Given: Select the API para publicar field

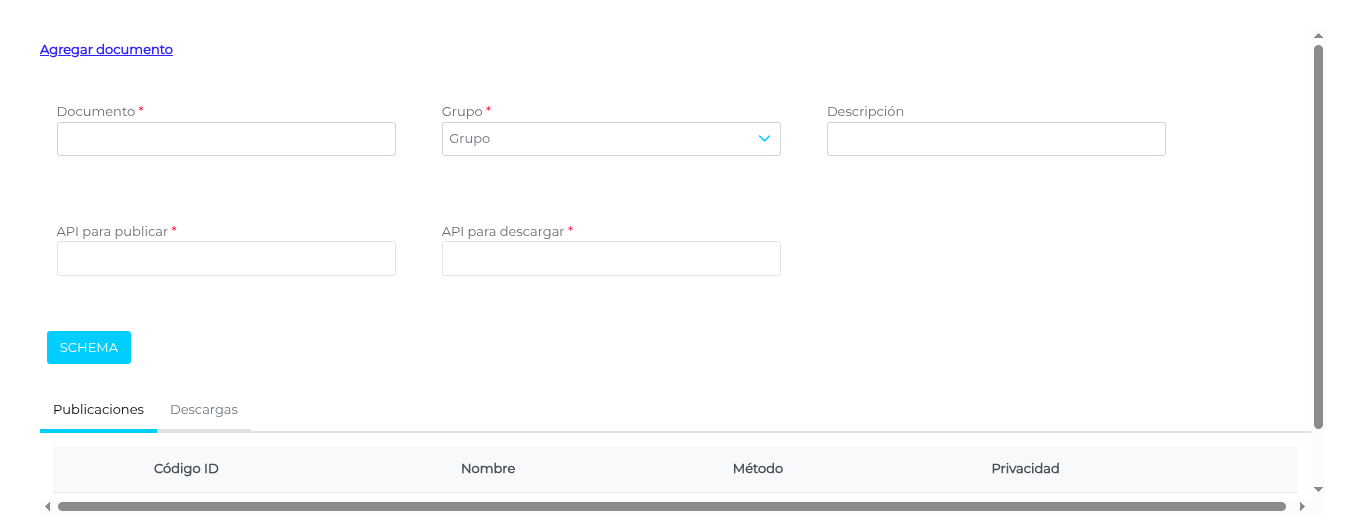Looking at the screenshot, I should tap(226, 258).
